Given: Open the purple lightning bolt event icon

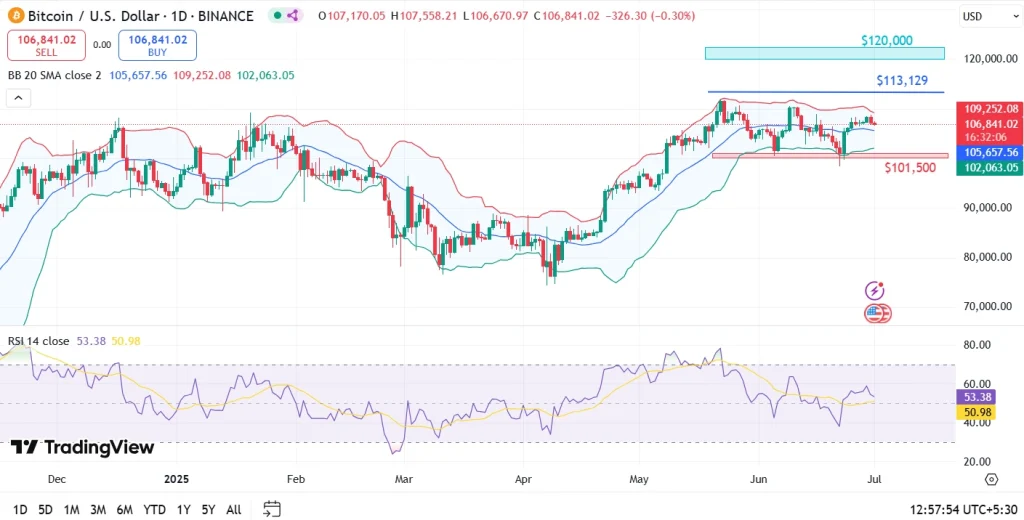Looking at the screenshot, I should click(x=876, y=290).
